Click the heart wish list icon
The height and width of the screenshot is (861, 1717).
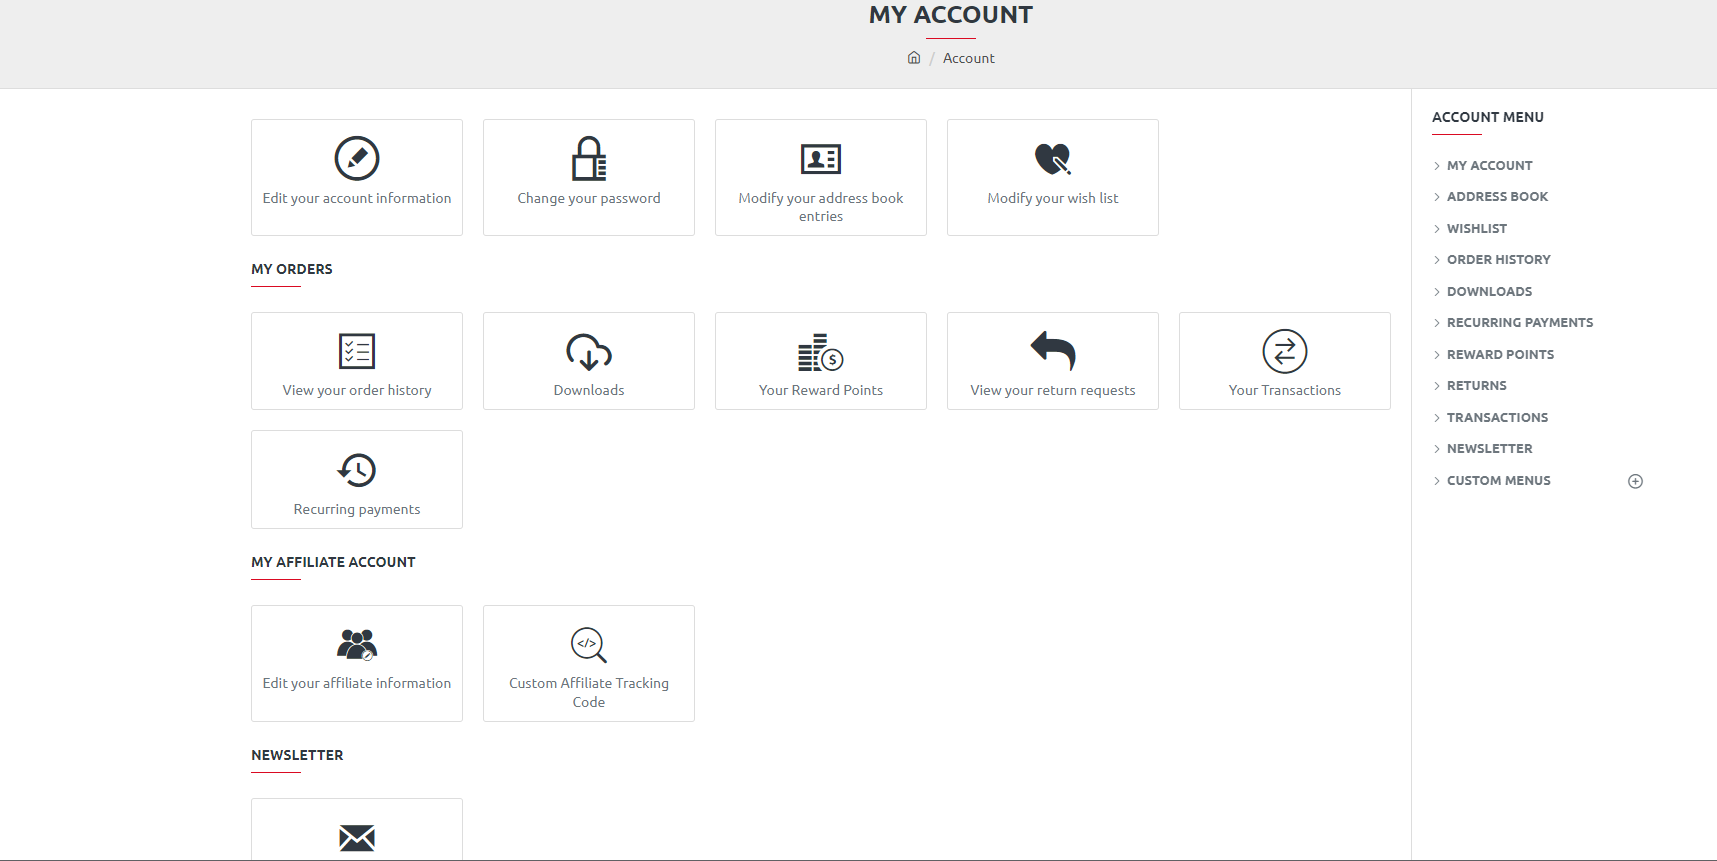1053,158
